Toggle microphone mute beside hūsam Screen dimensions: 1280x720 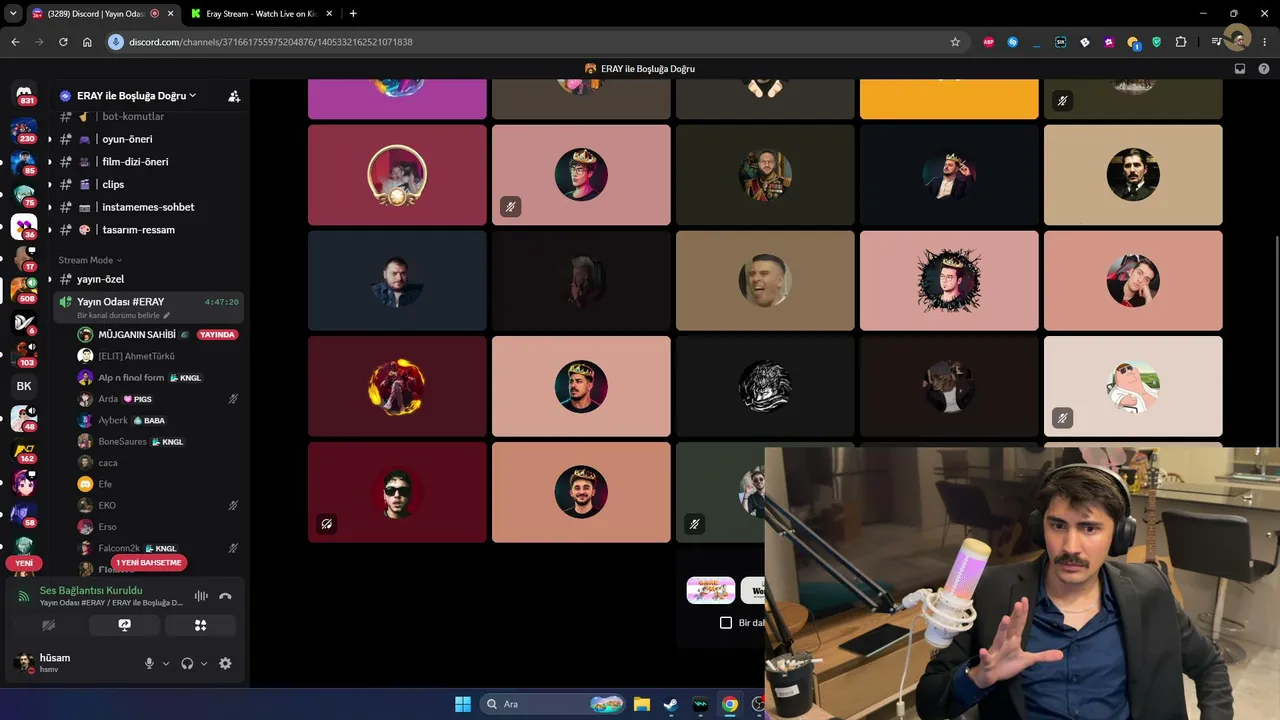click(149, 663)
